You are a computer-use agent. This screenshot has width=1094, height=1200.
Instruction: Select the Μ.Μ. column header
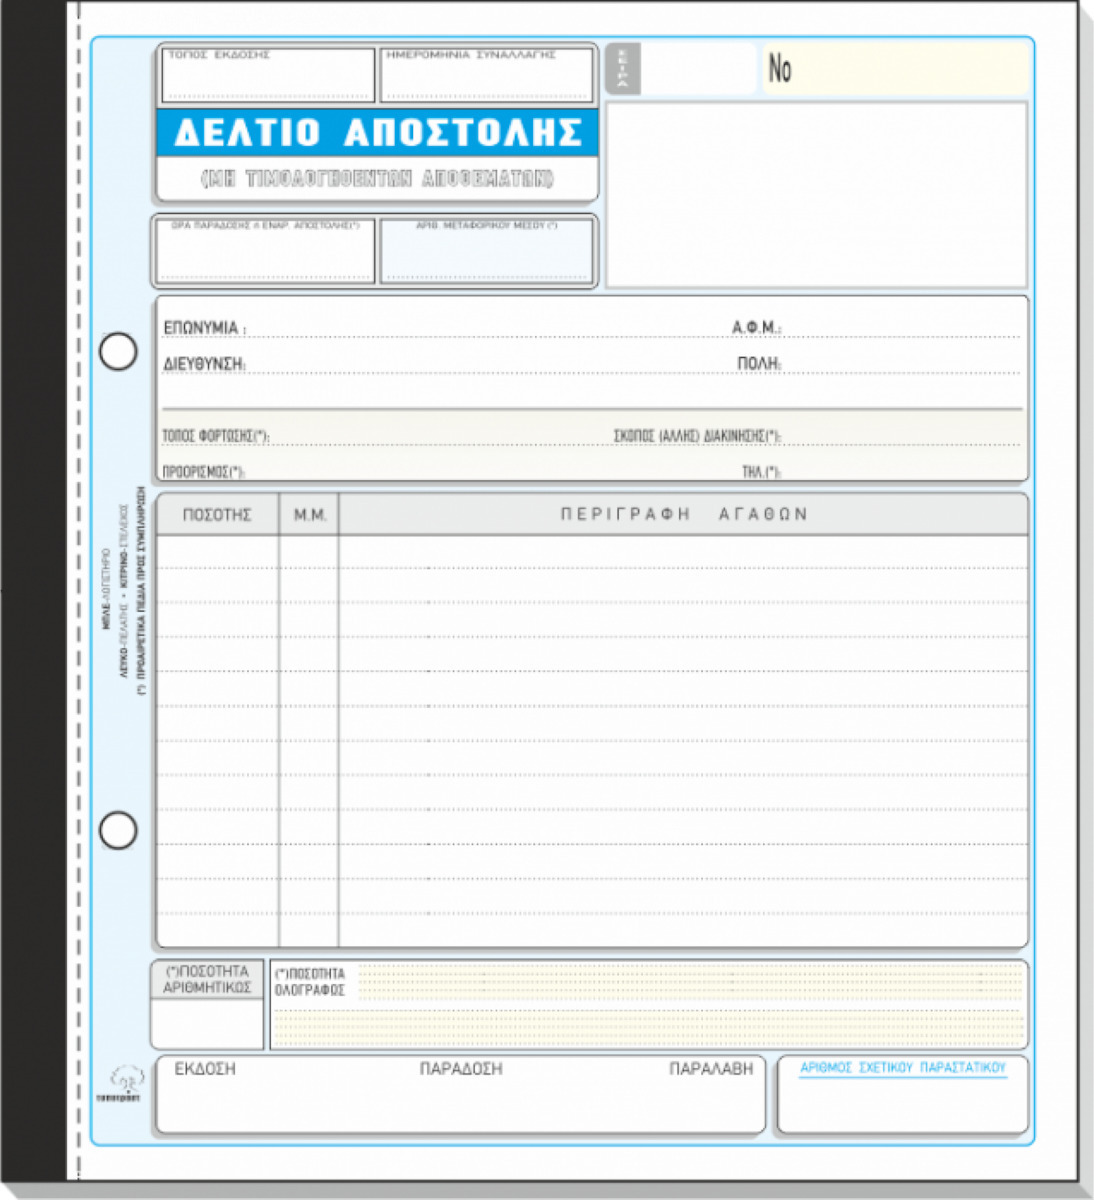point(309,515)
